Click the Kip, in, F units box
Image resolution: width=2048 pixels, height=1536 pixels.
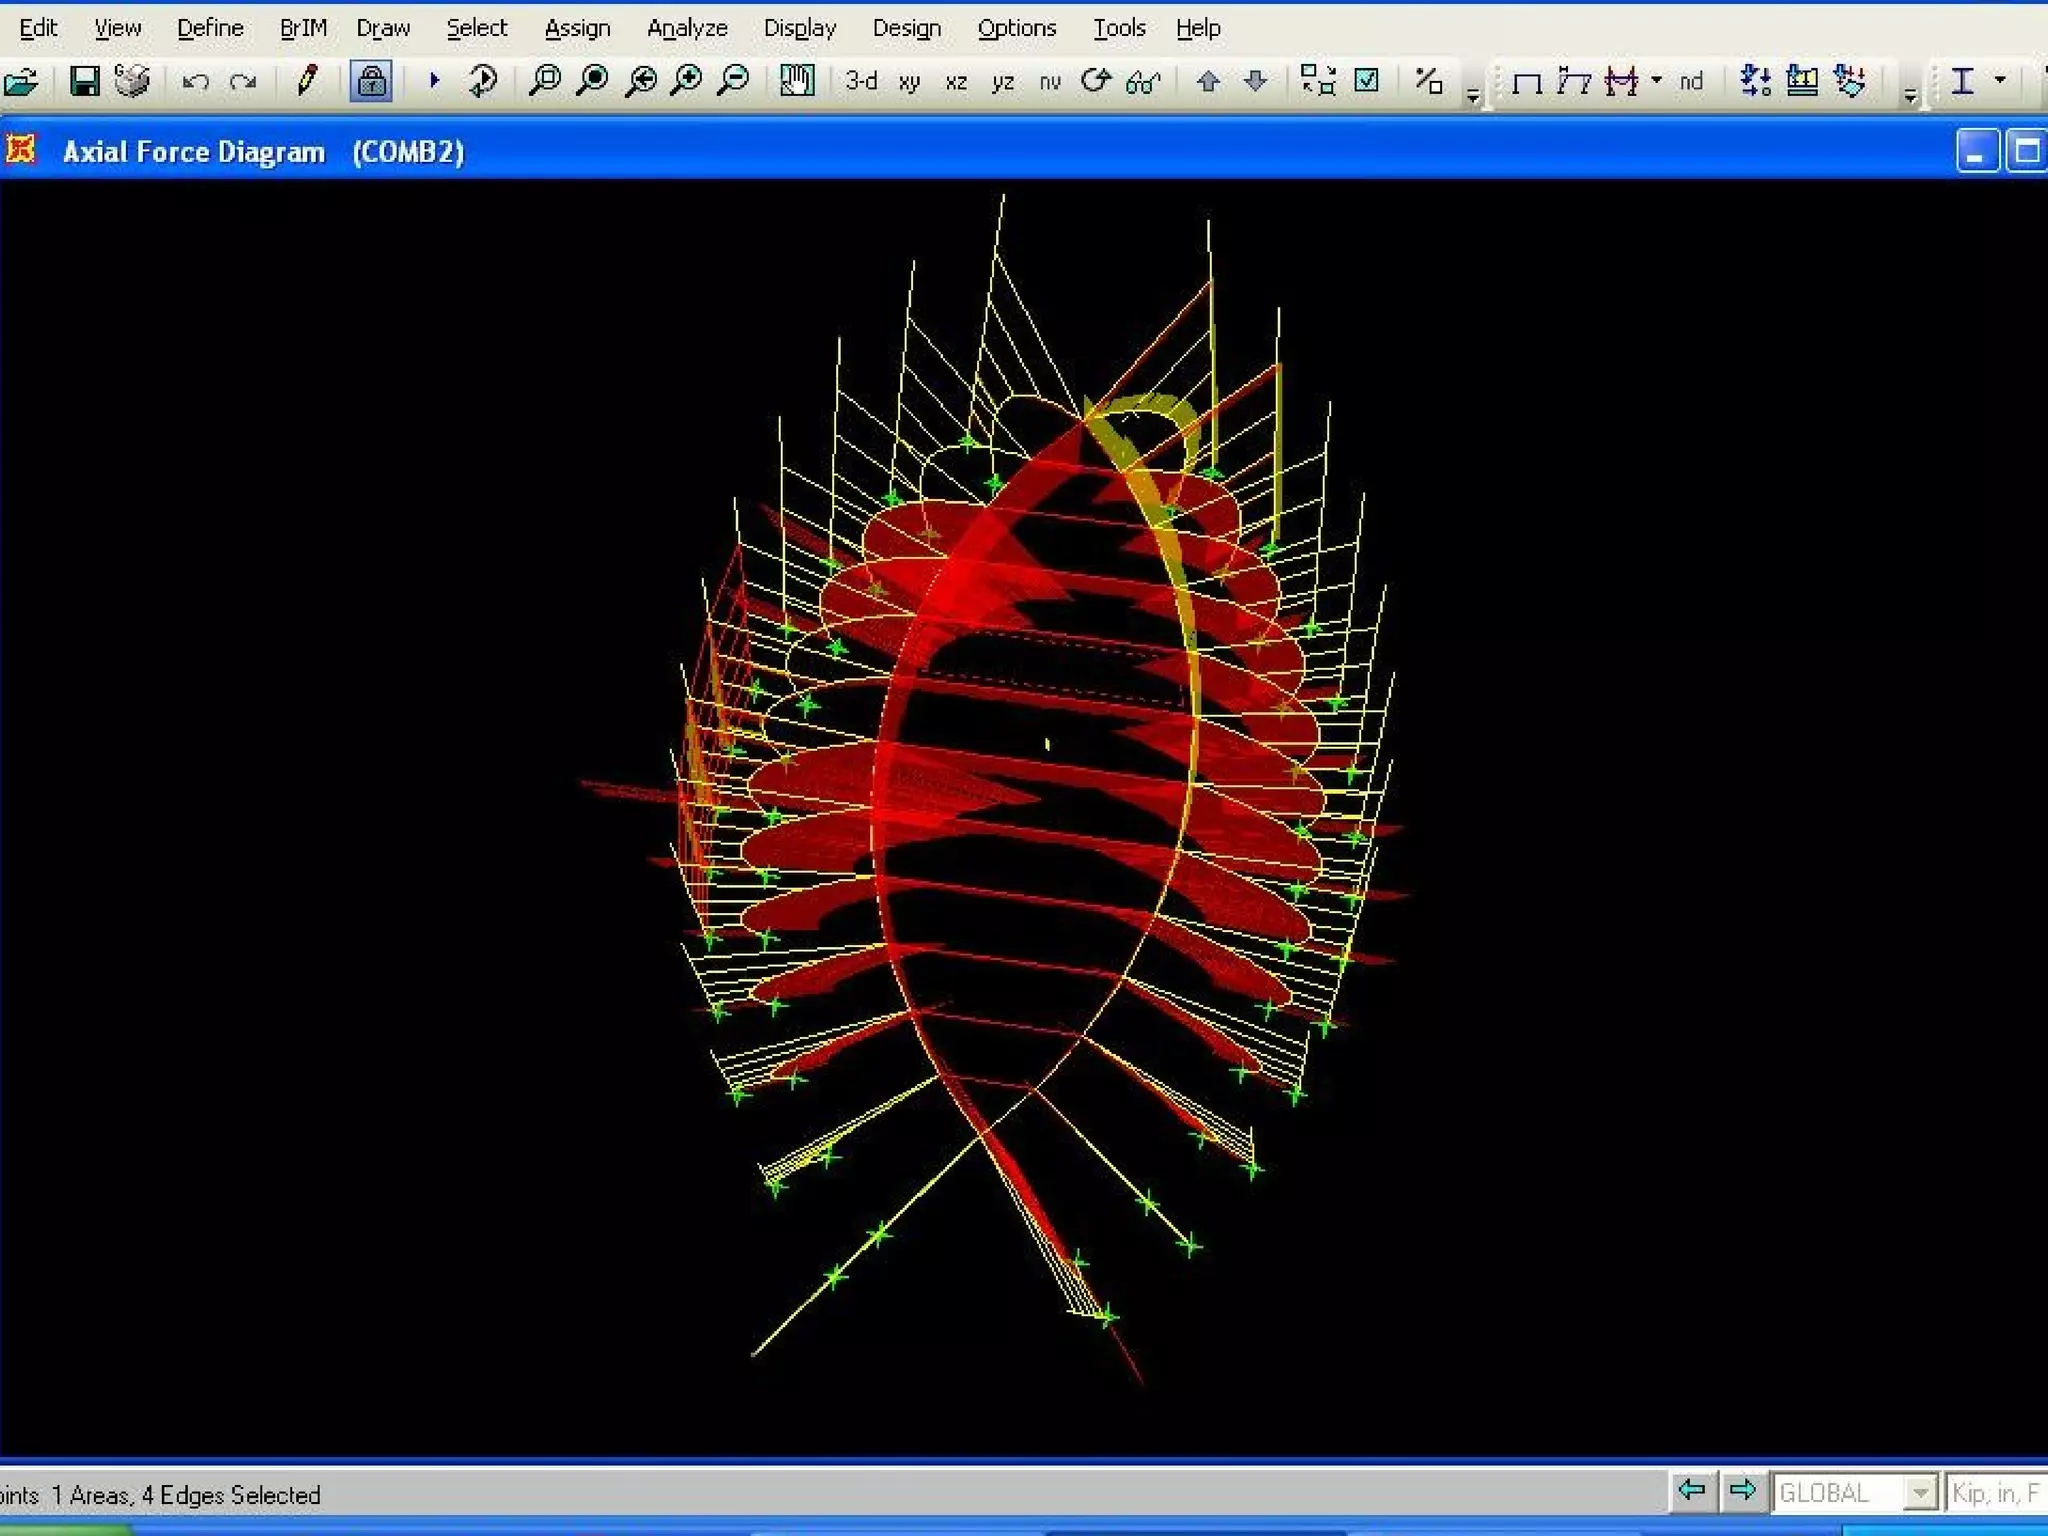[x=1995, y=1493]
